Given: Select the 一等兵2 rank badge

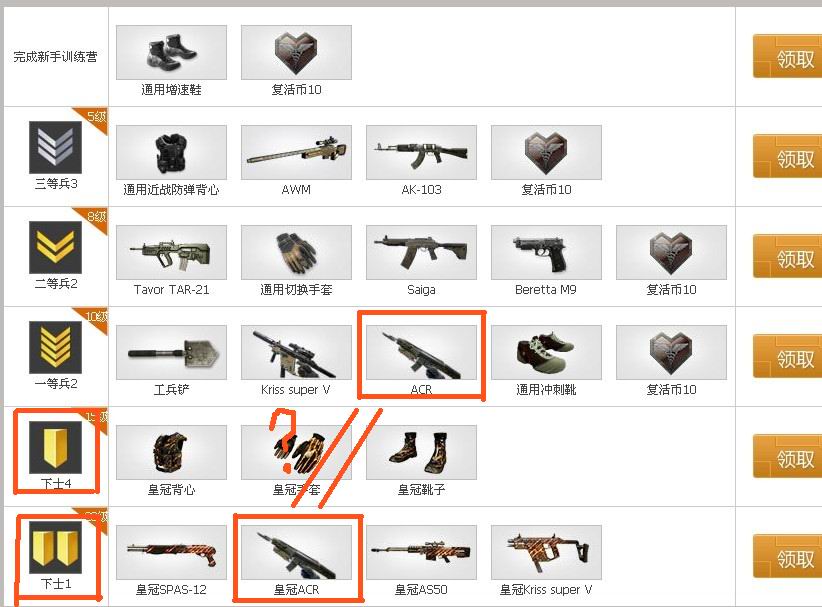Looking at the screenshot, I should 56,348.
